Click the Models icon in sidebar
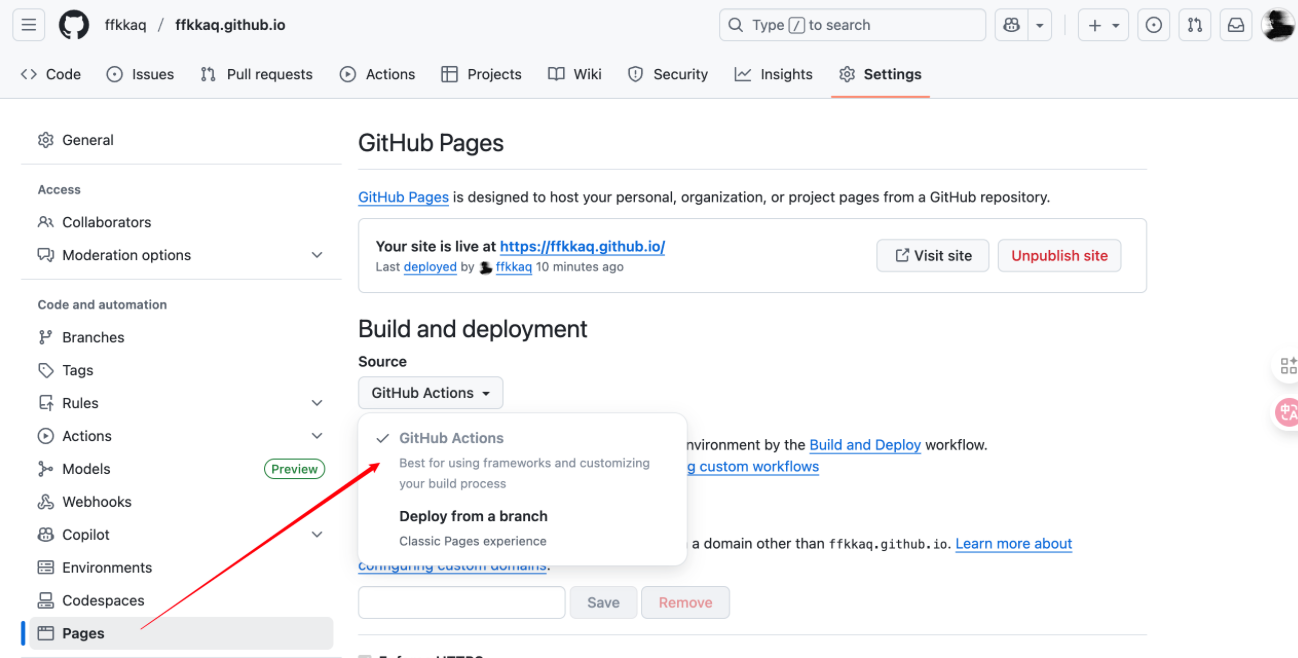Screen dimensions: 1298x658 (46, 469)
